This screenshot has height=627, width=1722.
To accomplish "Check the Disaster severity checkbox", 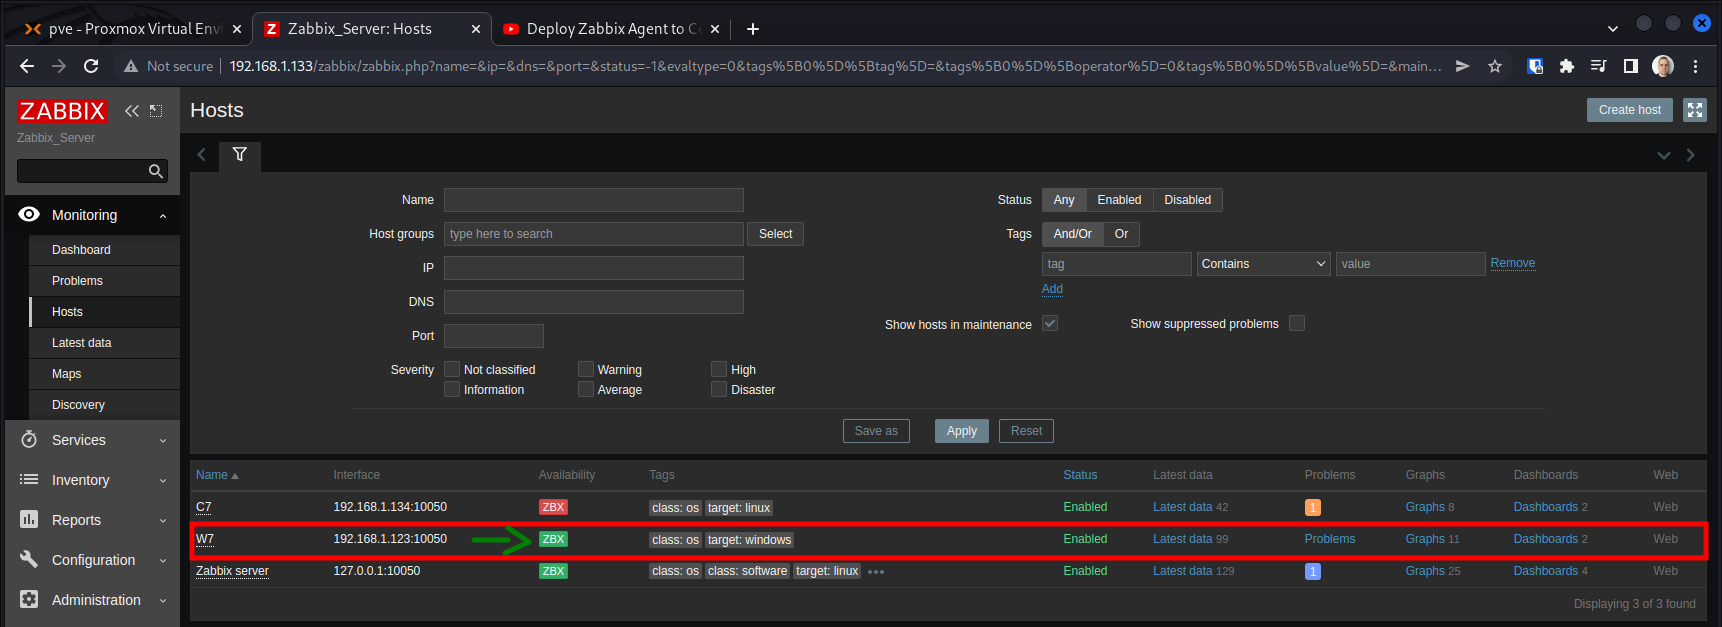I will click(x=719, y=389).
